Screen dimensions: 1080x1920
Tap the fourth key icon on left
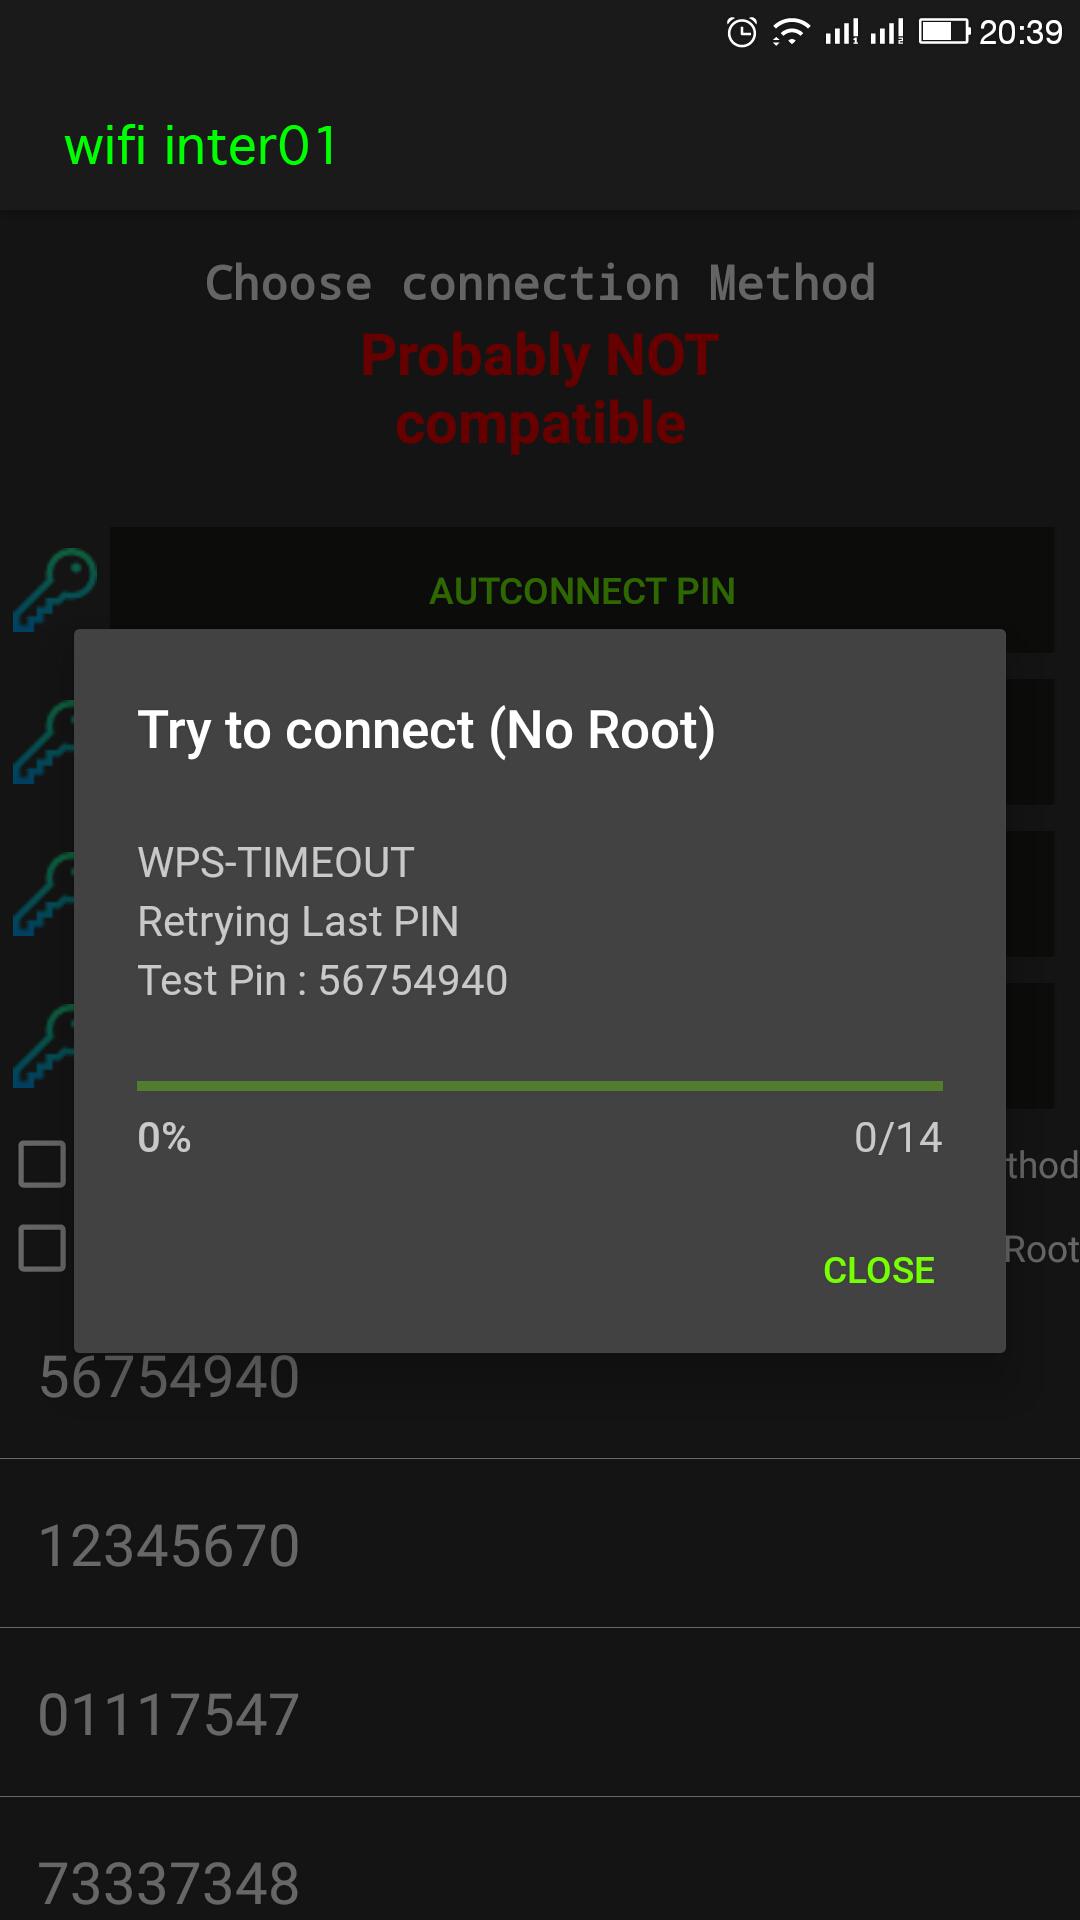click(43, 1046)
